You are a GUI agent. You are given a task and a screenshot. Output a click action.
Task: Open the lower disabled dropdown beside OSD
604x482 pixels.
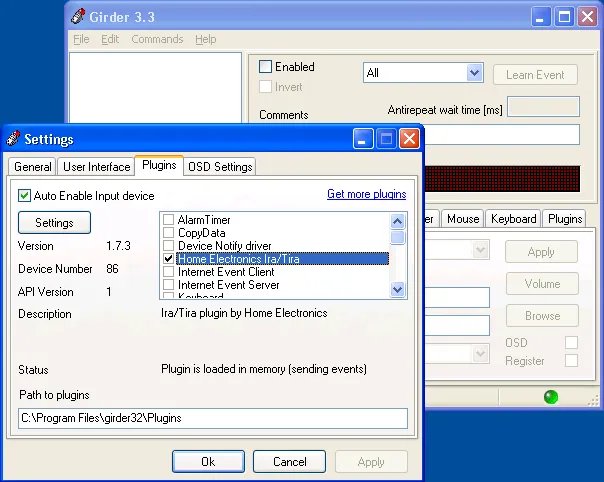coord(481,353)
